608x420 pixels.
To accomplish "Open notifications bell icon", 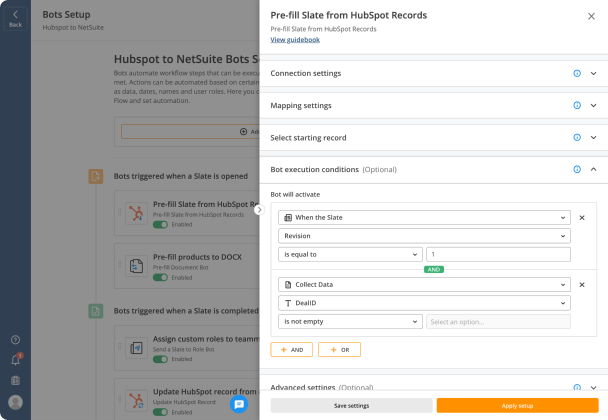I will click(x=16, y=360).
